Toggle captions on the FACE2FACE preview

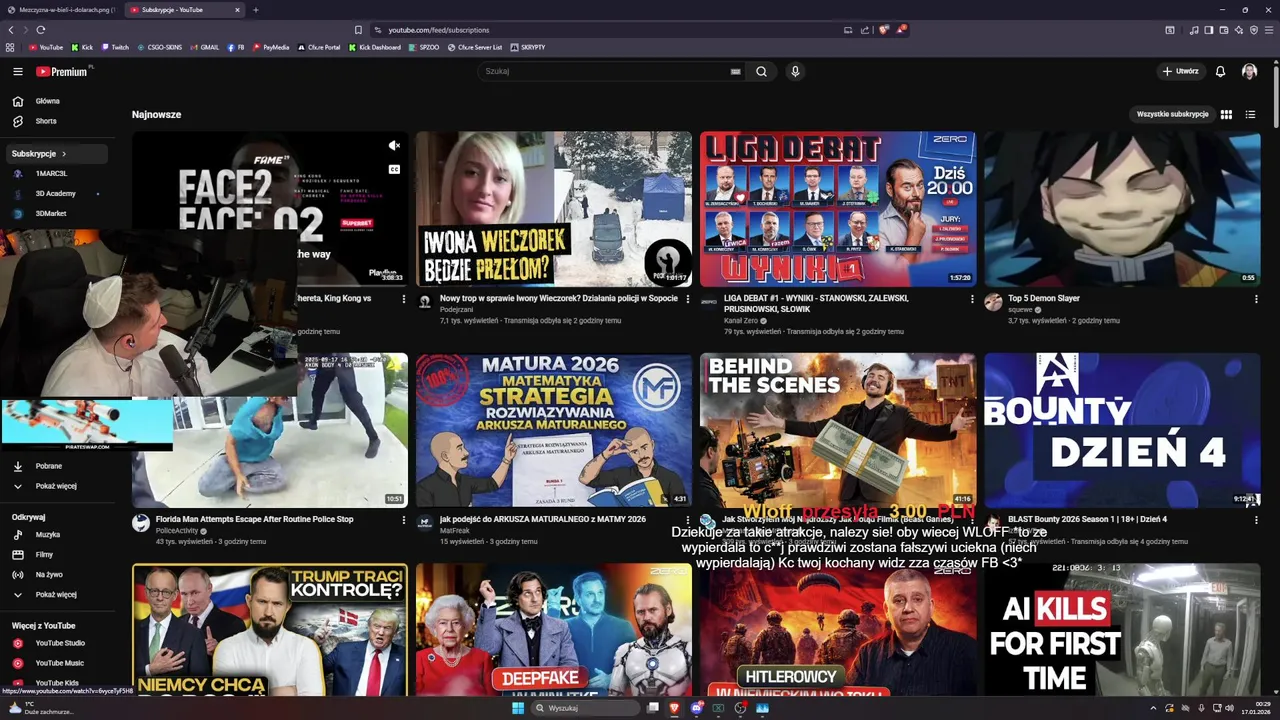[x=394, y=170]
